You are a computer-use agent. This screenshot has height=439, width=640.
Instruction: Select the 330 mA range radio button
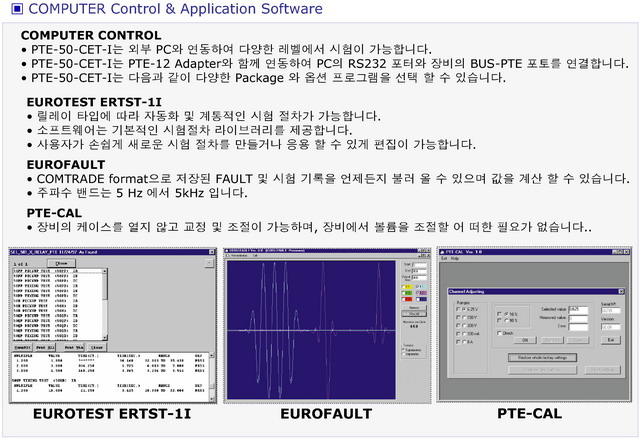pyautogui.click(x=464, y=334)
